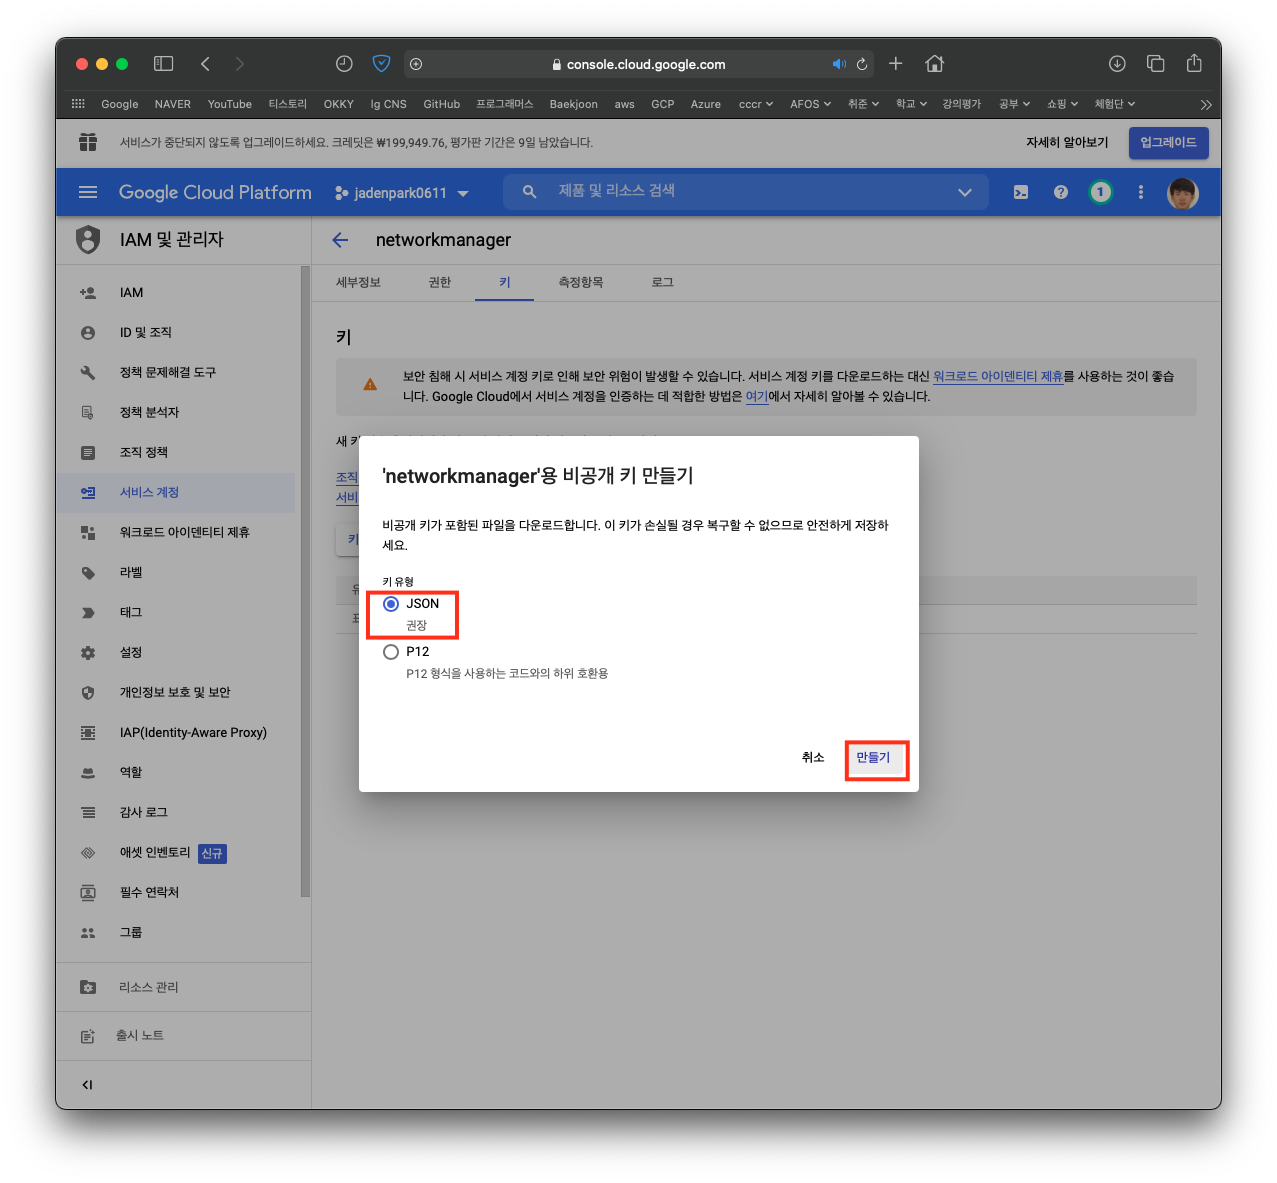Open the jadenpark0611 project selector dropdown
The width and height of the screenshot is (1277, 1183).
[402, 193]
